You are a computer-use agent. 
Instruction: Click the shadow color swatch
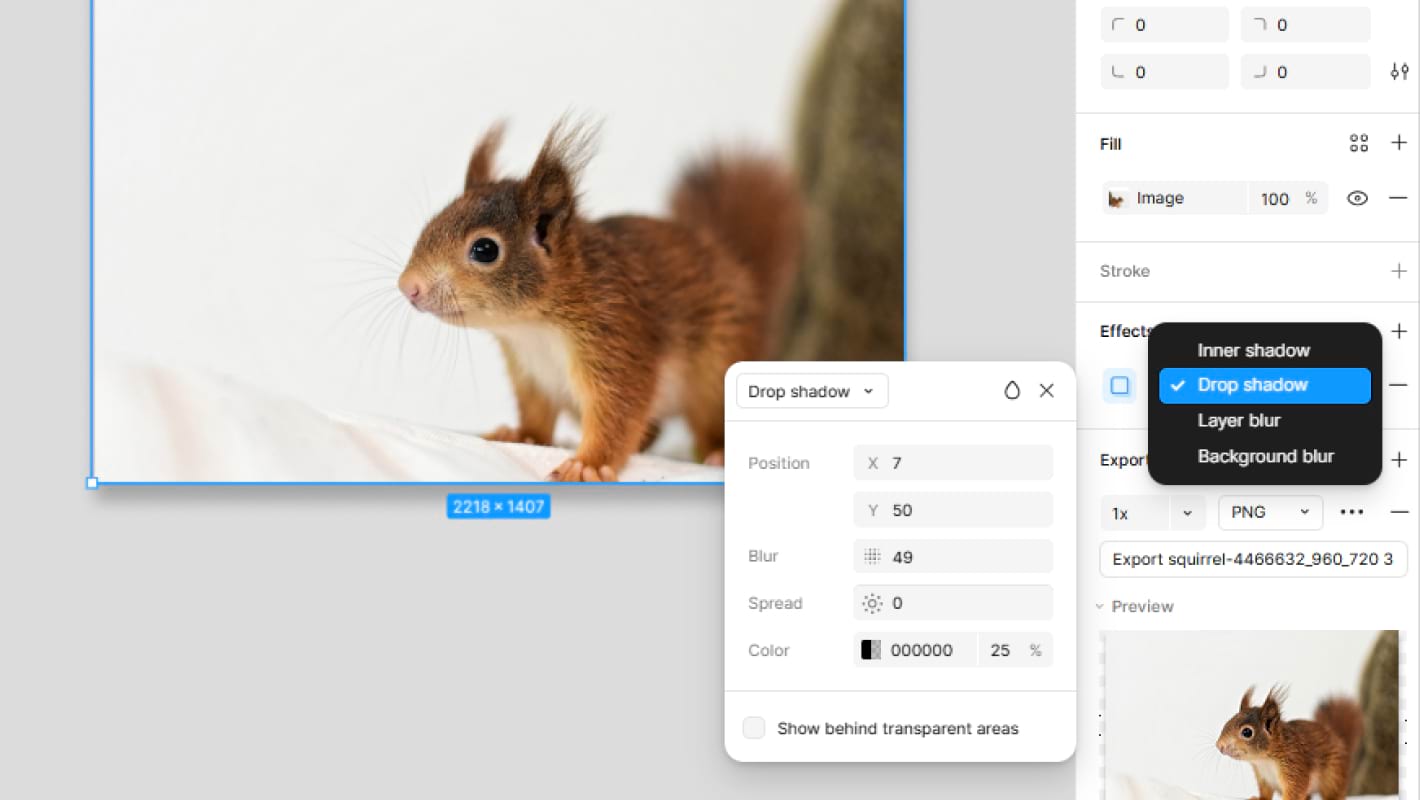[x=871, y=650]
